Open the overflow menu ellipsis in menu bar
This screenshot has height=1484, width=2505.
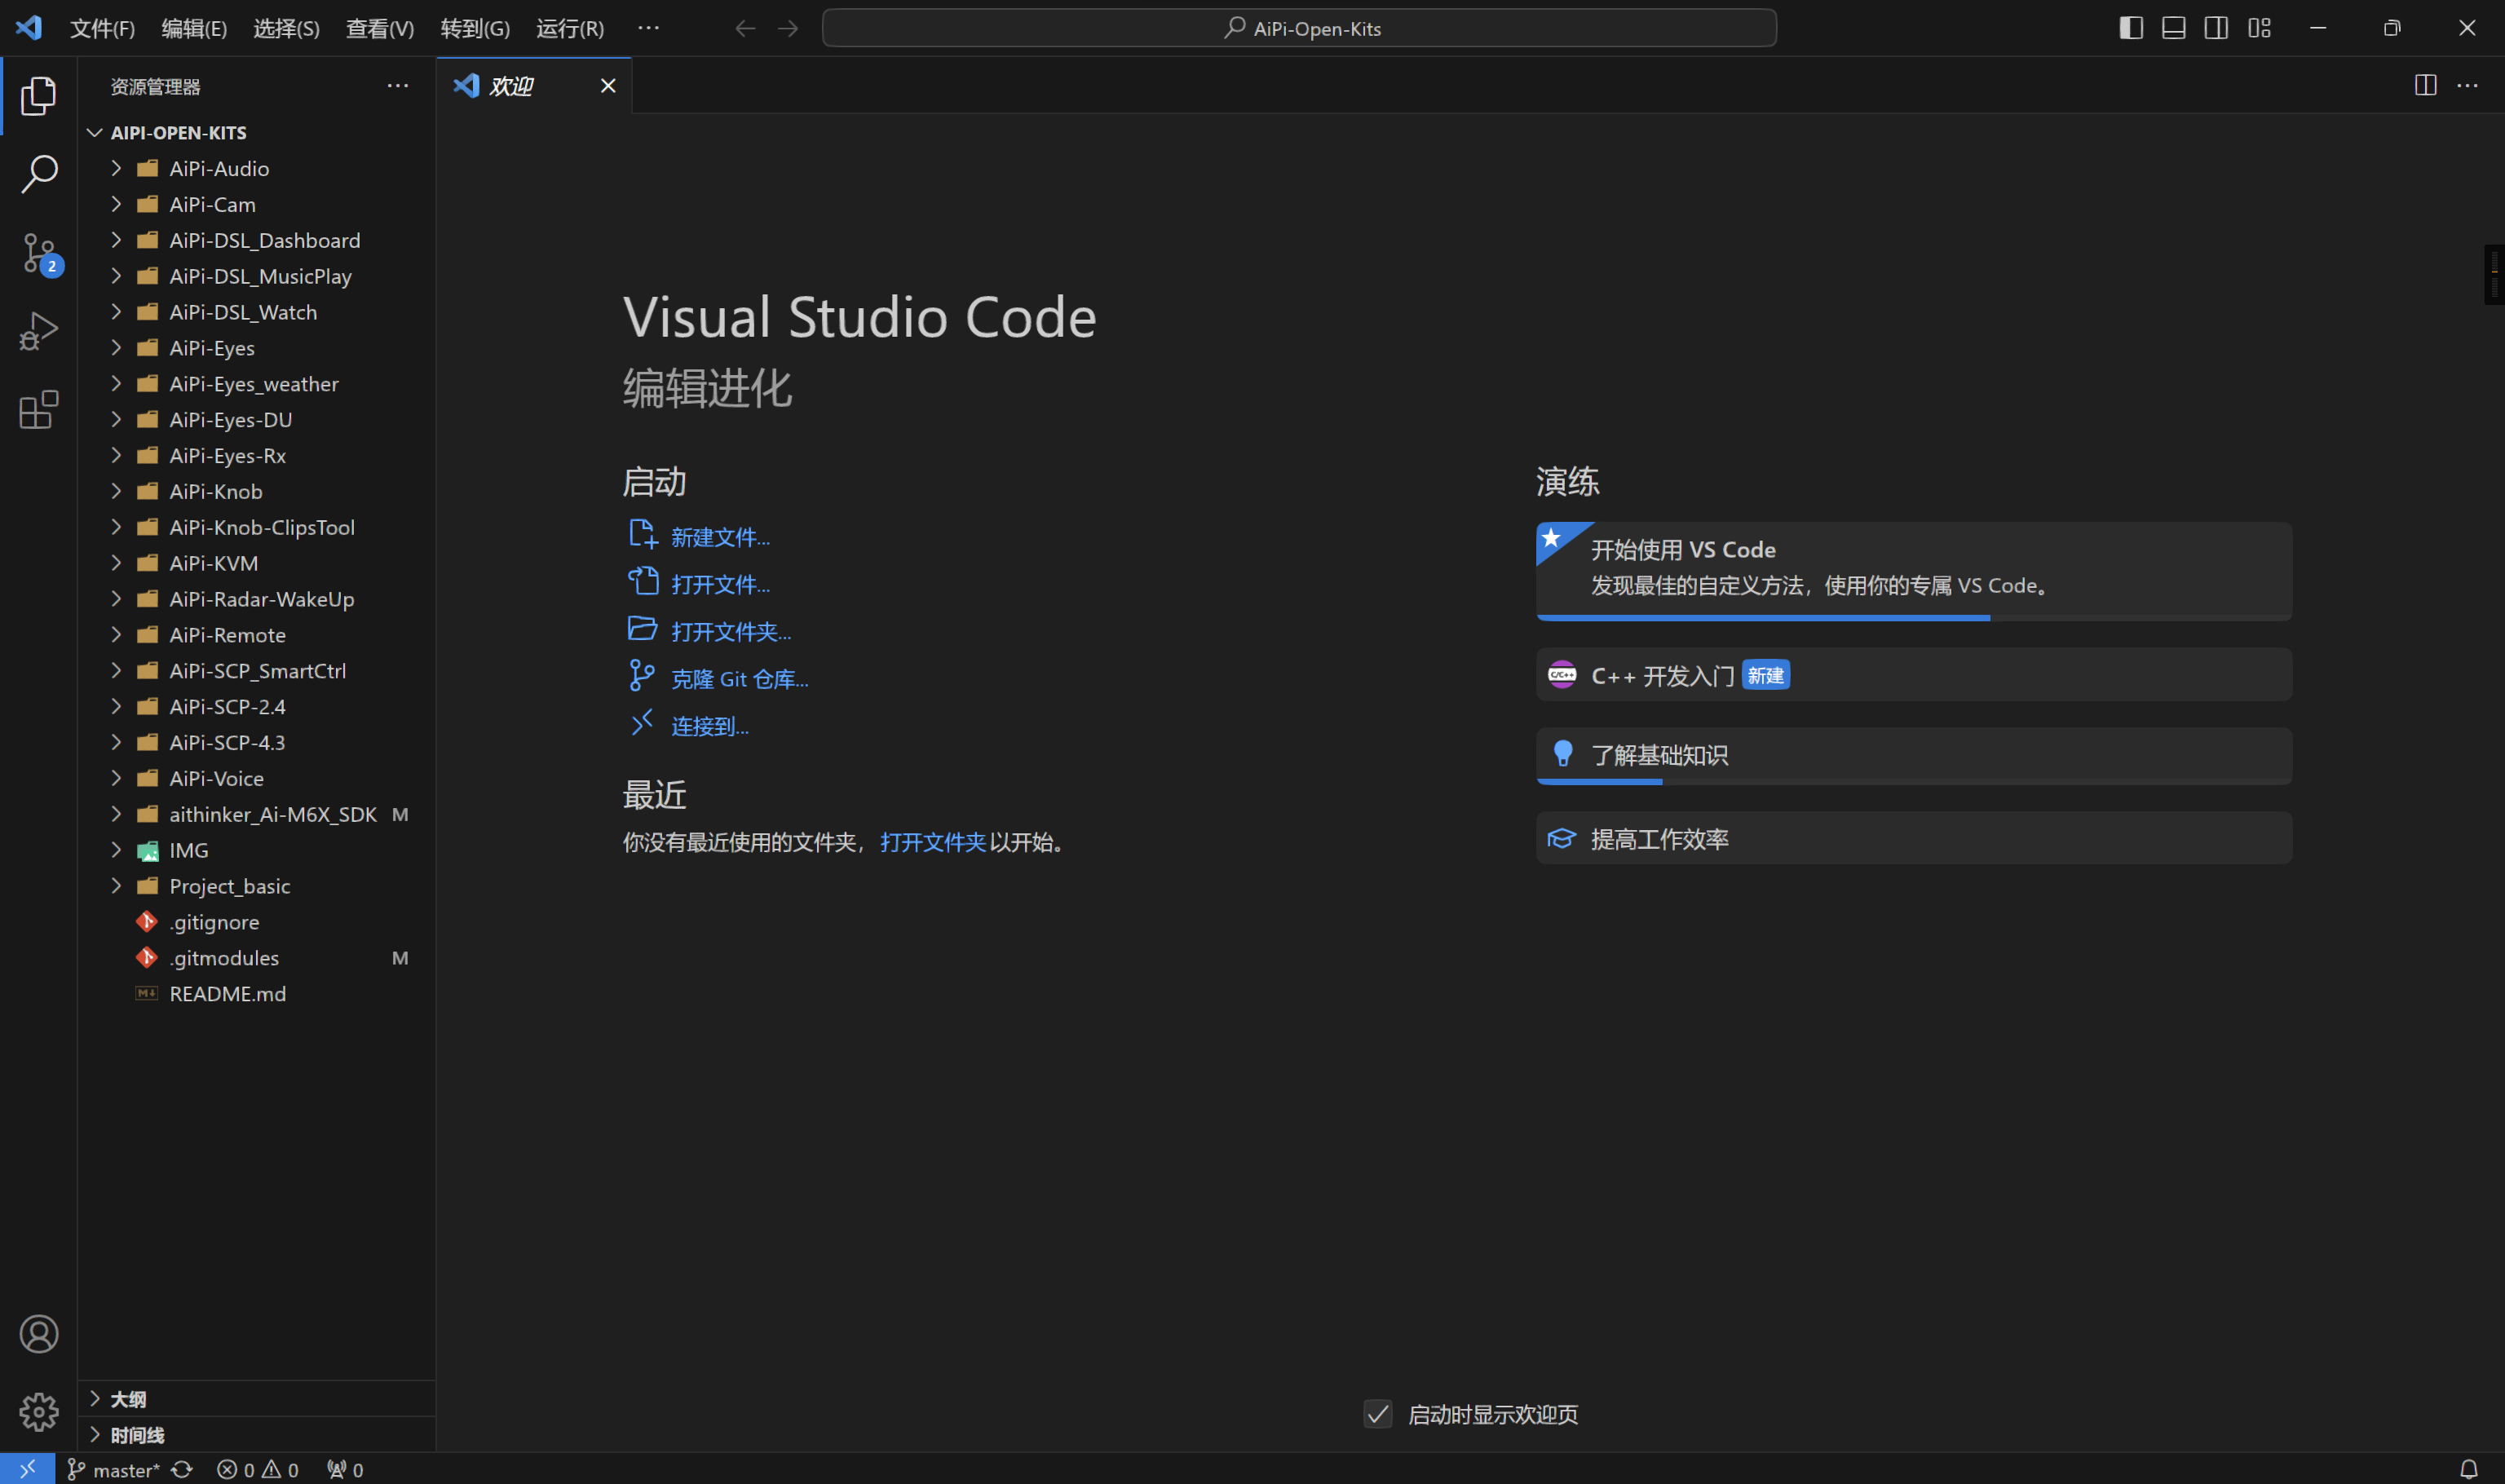[648, 28]
